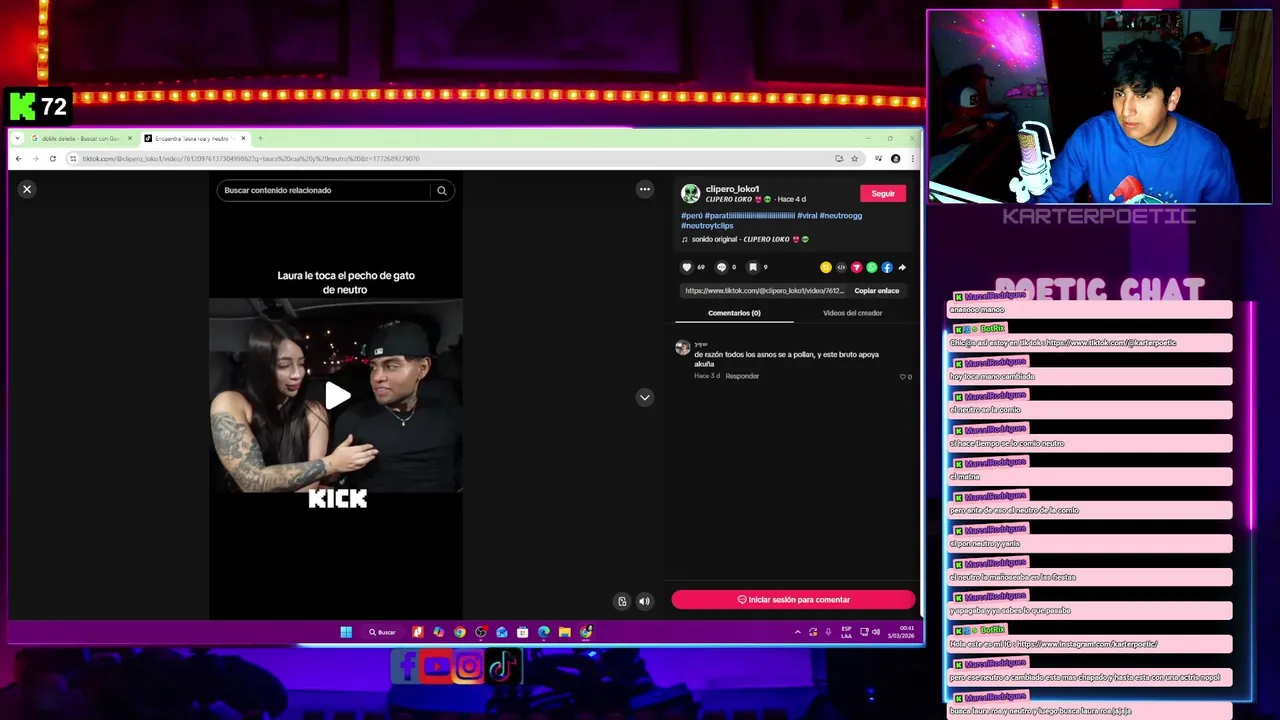Like the comment with small heart
The height and width of the screenshot is (720, 1280).
[903, 377]
